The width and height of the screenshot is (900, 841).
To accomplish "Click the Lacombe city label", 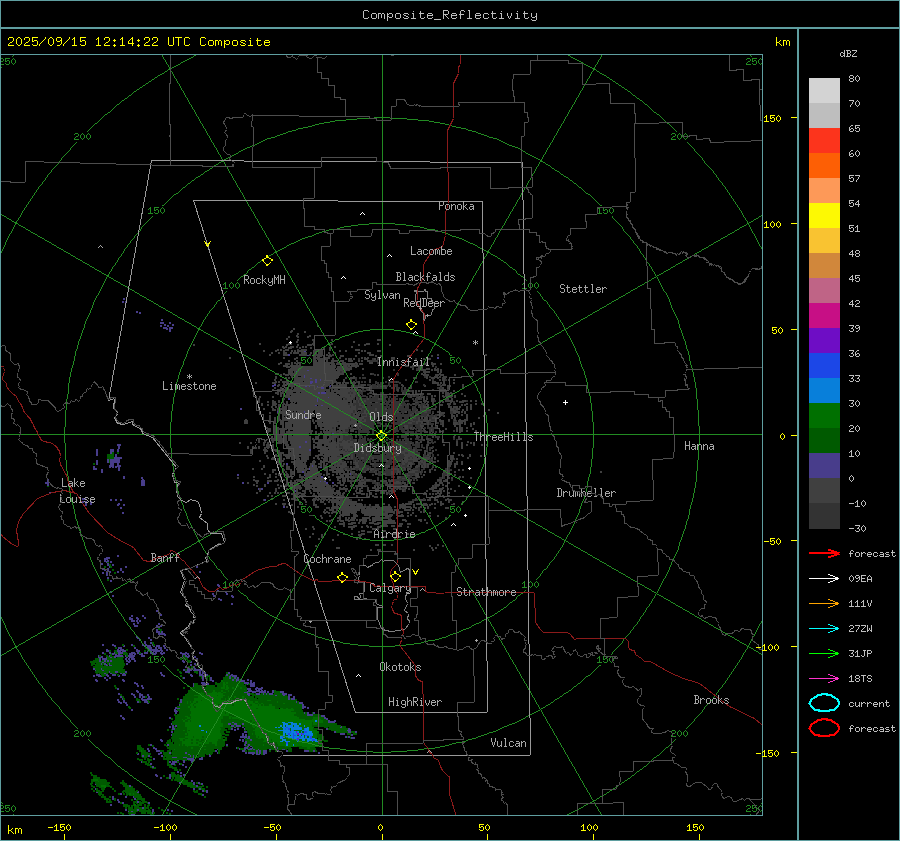I will tap(431, 251).
